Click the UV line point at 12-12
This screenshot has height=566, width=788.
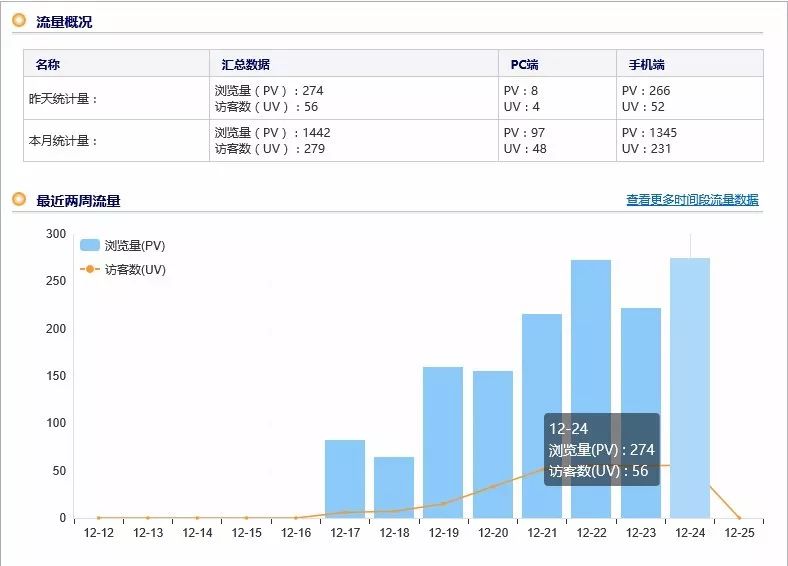pyautogui.click(x=98, y=518)
